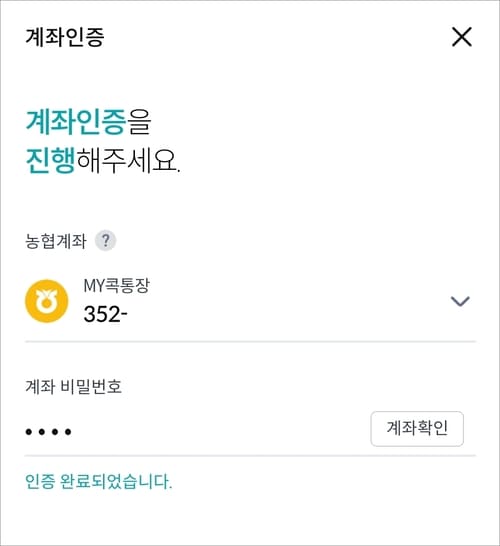Open the 농협계좌 help question mark
Screen dimensions: 500x546
click(106, 240)
